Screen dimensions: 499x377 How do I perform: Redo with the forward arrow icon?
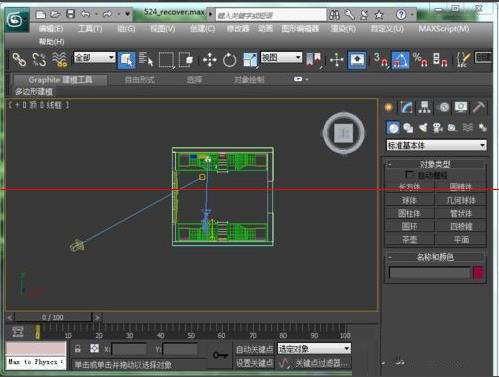[108, 14]
